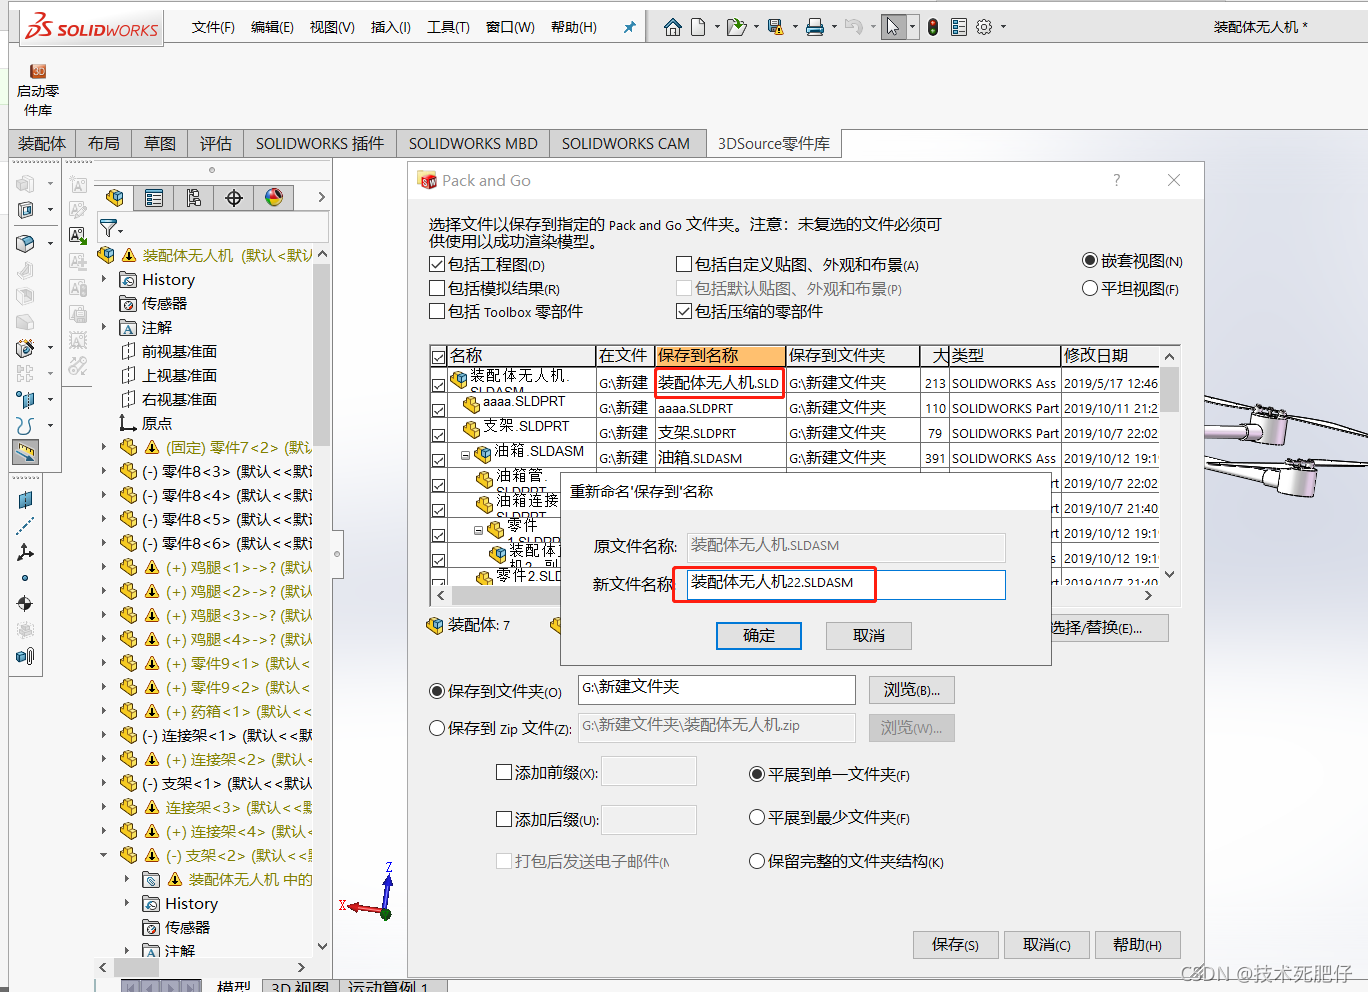Switch to FeatureManager design tree tab icon

(x=115, y=198)
